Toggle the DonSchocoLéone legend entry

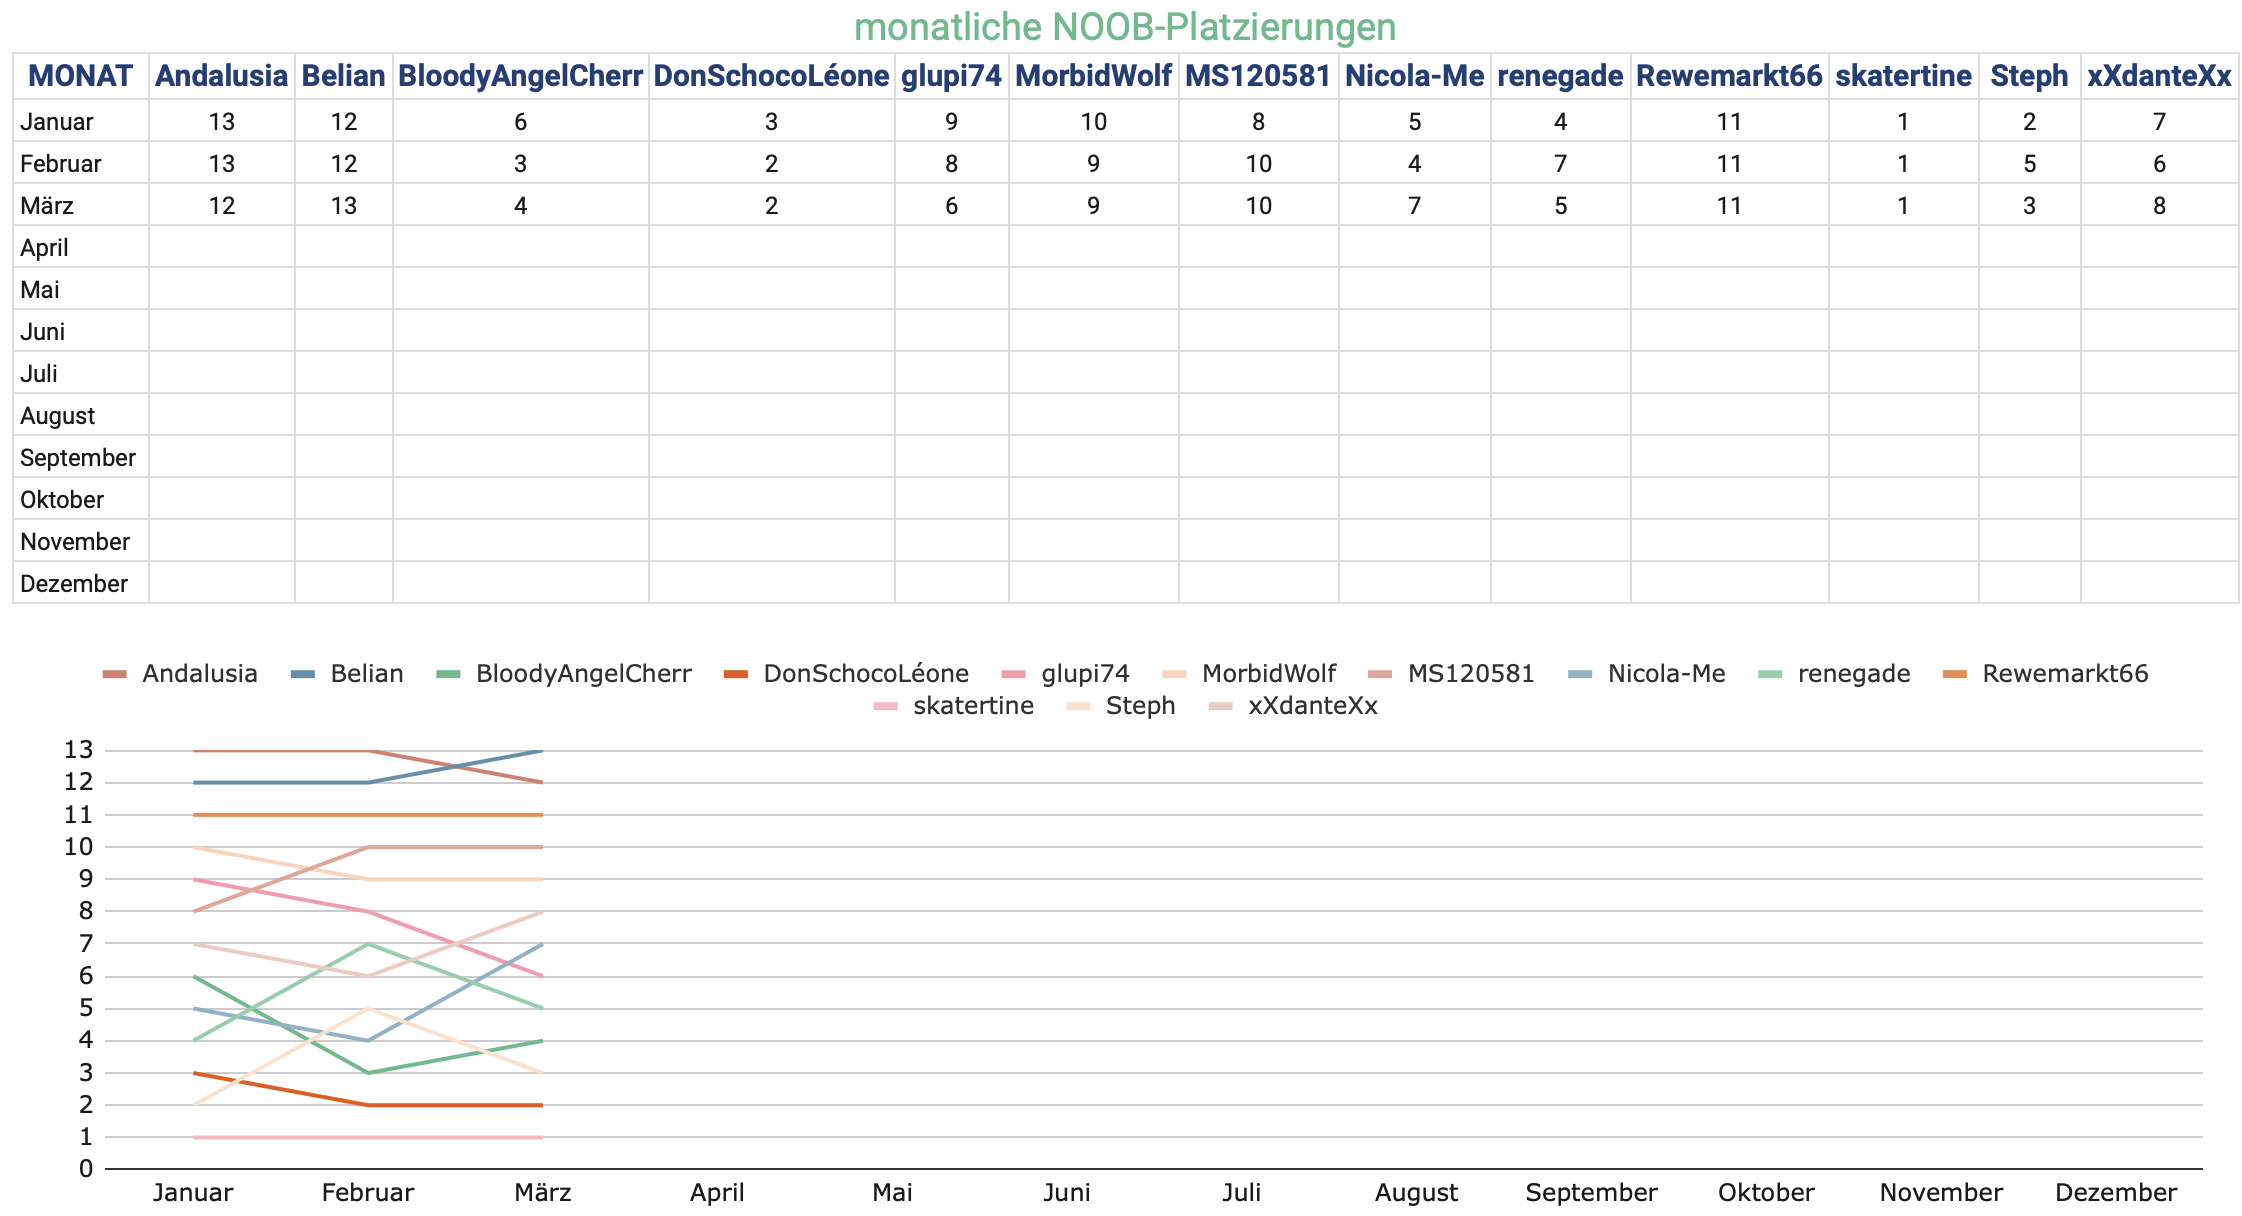click(846, 674)
